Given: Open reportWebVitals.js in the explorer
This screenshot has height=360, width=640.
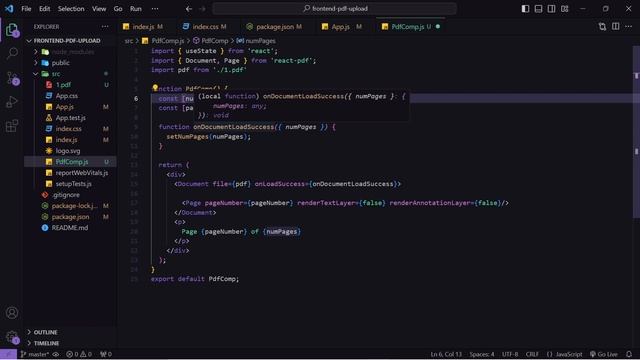Looking at the screenshot, I should coord(70,173).
